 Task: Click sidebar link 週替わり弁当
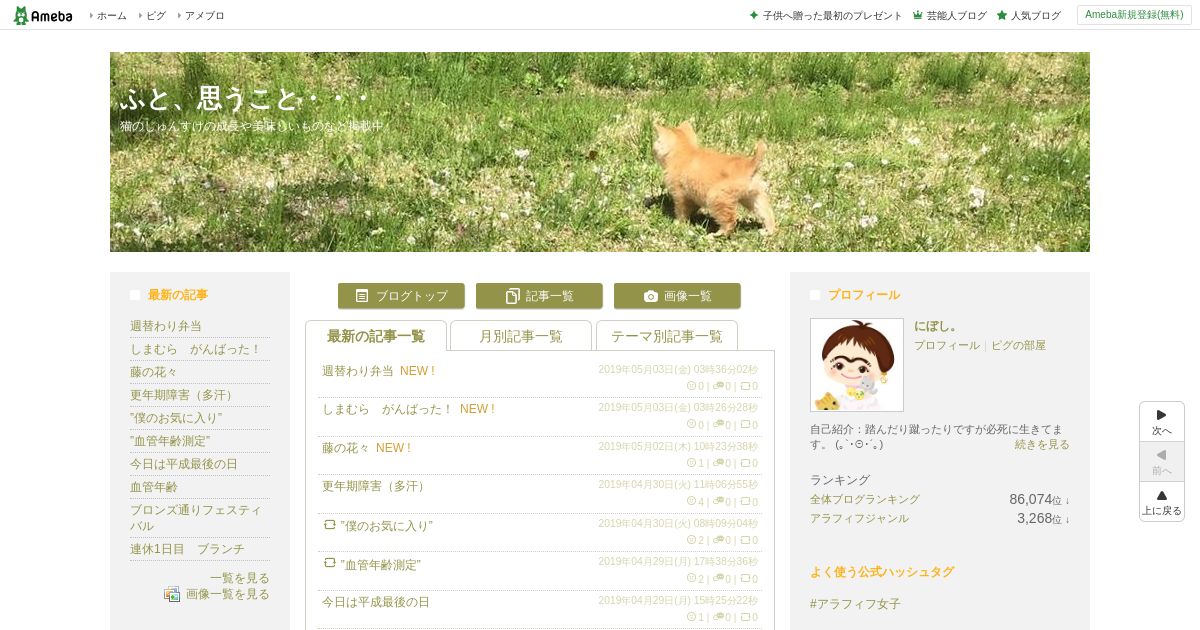click(x=166, y=326)
